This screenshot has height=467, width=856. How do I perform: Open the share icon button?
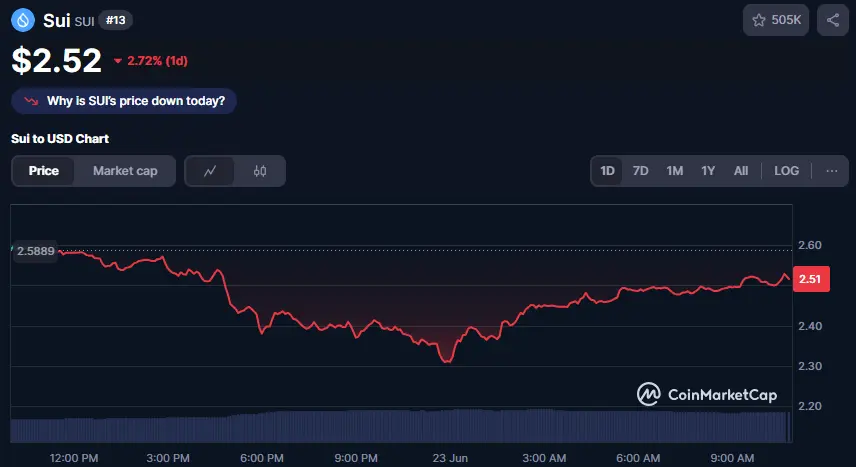coord(833,20)
